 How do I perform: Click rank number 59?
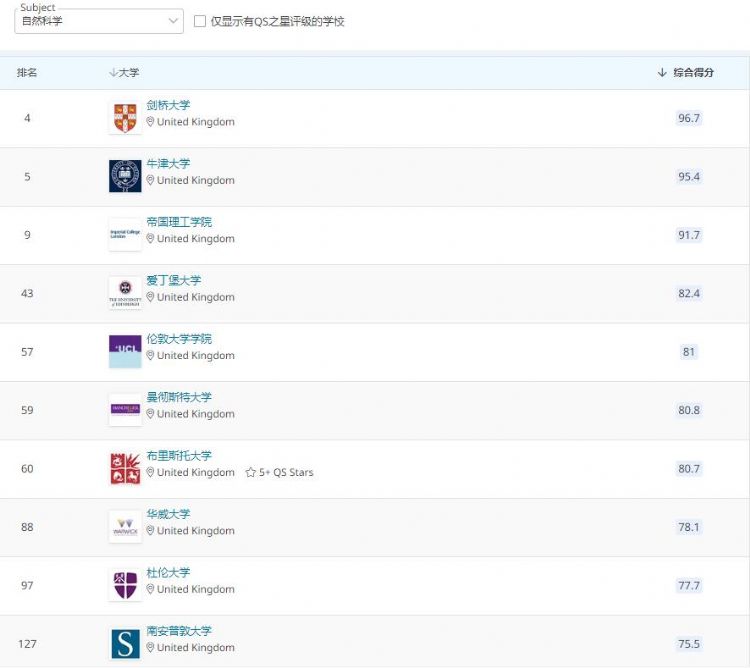(x=27, y=410)
